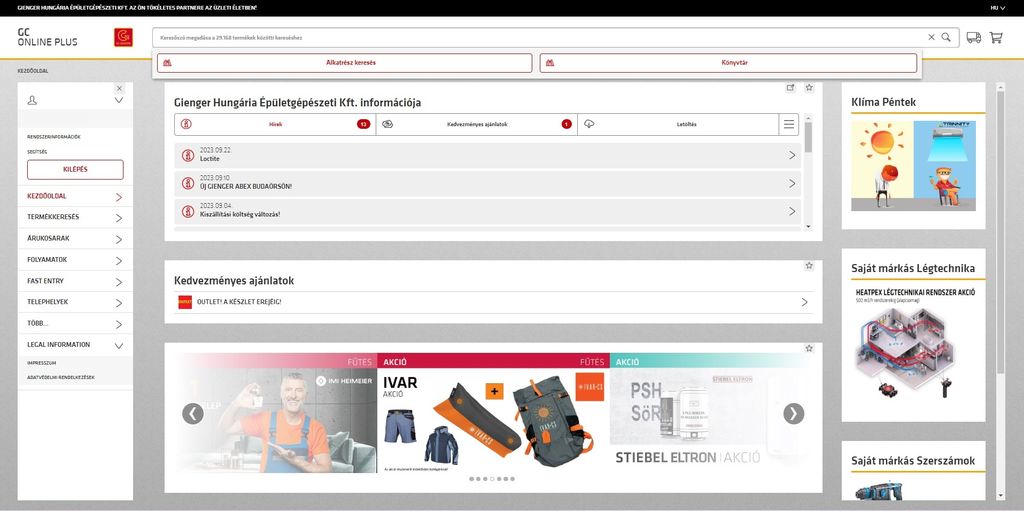Viewport: 1024px width, 511px height.
Task: Select ÁRUKOSARAK in the sidebar menu
Action: click(x=75, y=239)
